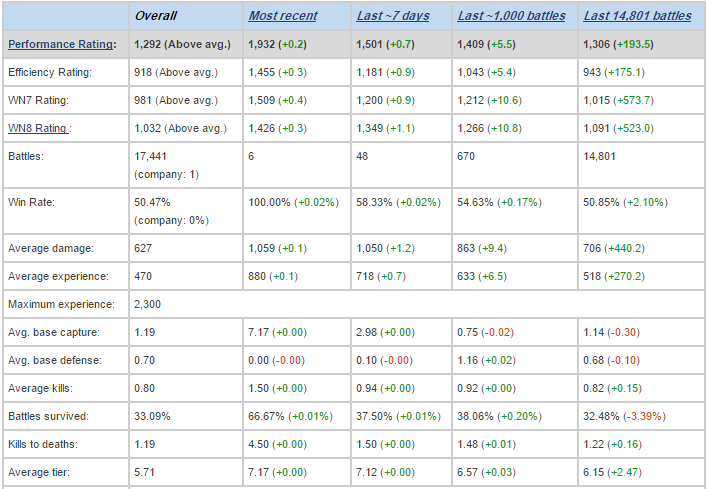Select the 7.12 (+0.00) average tier cell

pyautogui.click(x=386, y=472)
